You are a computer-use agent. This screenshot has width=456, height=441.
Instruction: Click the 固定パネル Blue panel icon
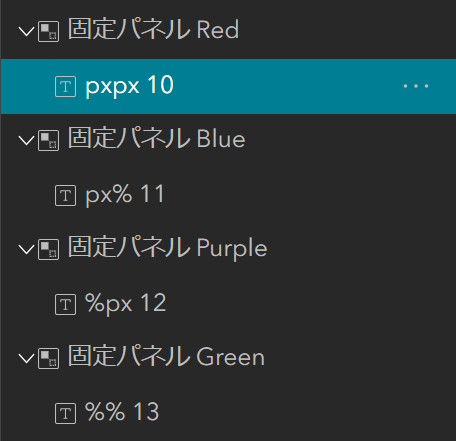[x=49, y=140]
